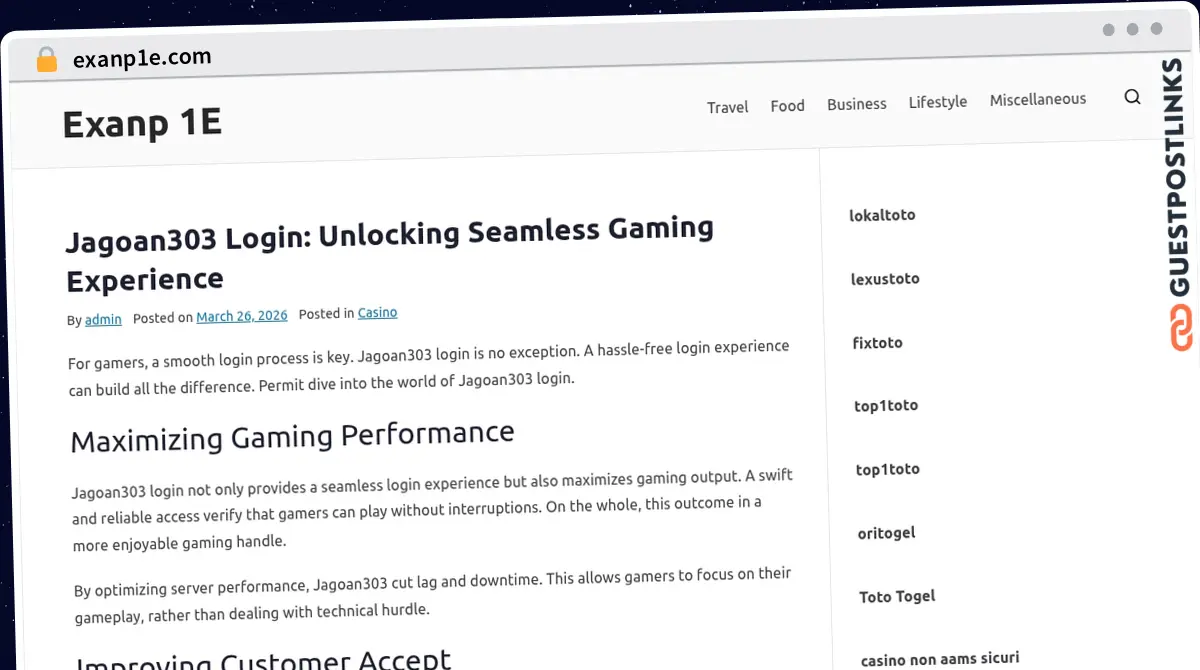Open the Toto Togel sidebar link
Viewport: 1200px width, 670px height.
[x=897, y=596]
